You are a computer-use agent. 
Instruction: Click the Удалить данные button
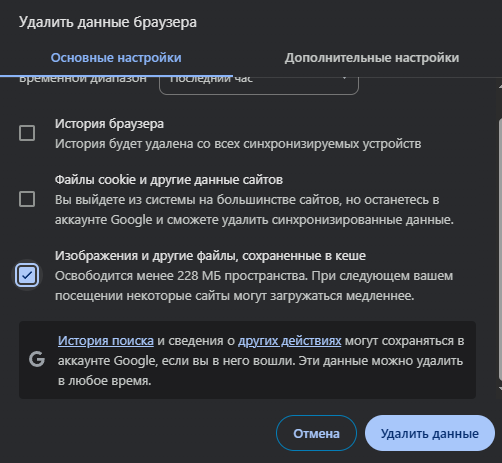click(x=430, y=433)
